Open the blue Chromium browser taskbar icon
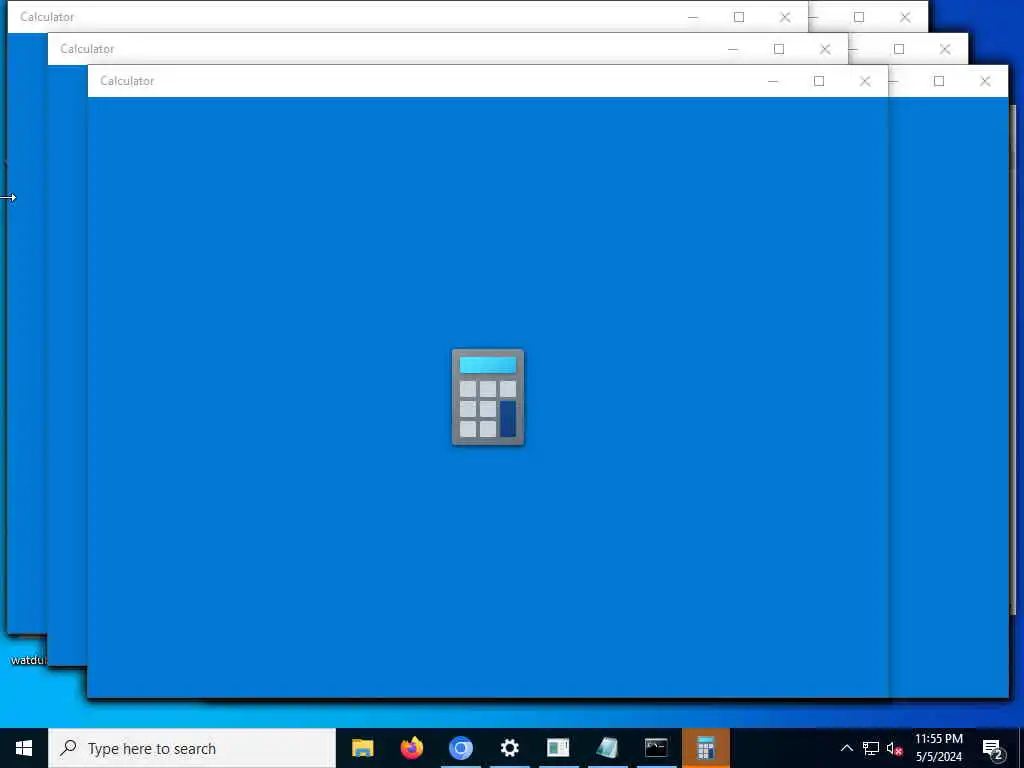The height and width of the screenshot is (768, 1024). tap(460, 748)
